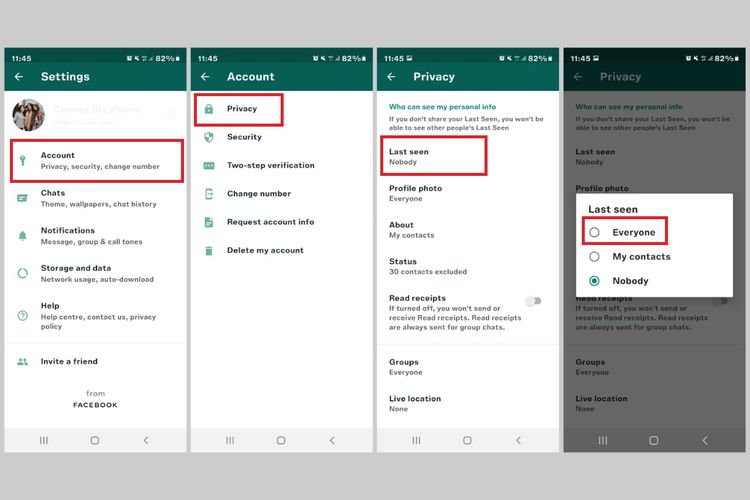Tap Delete my account
This screenshot has width=750, height=500.
click(x=264, y=250)
